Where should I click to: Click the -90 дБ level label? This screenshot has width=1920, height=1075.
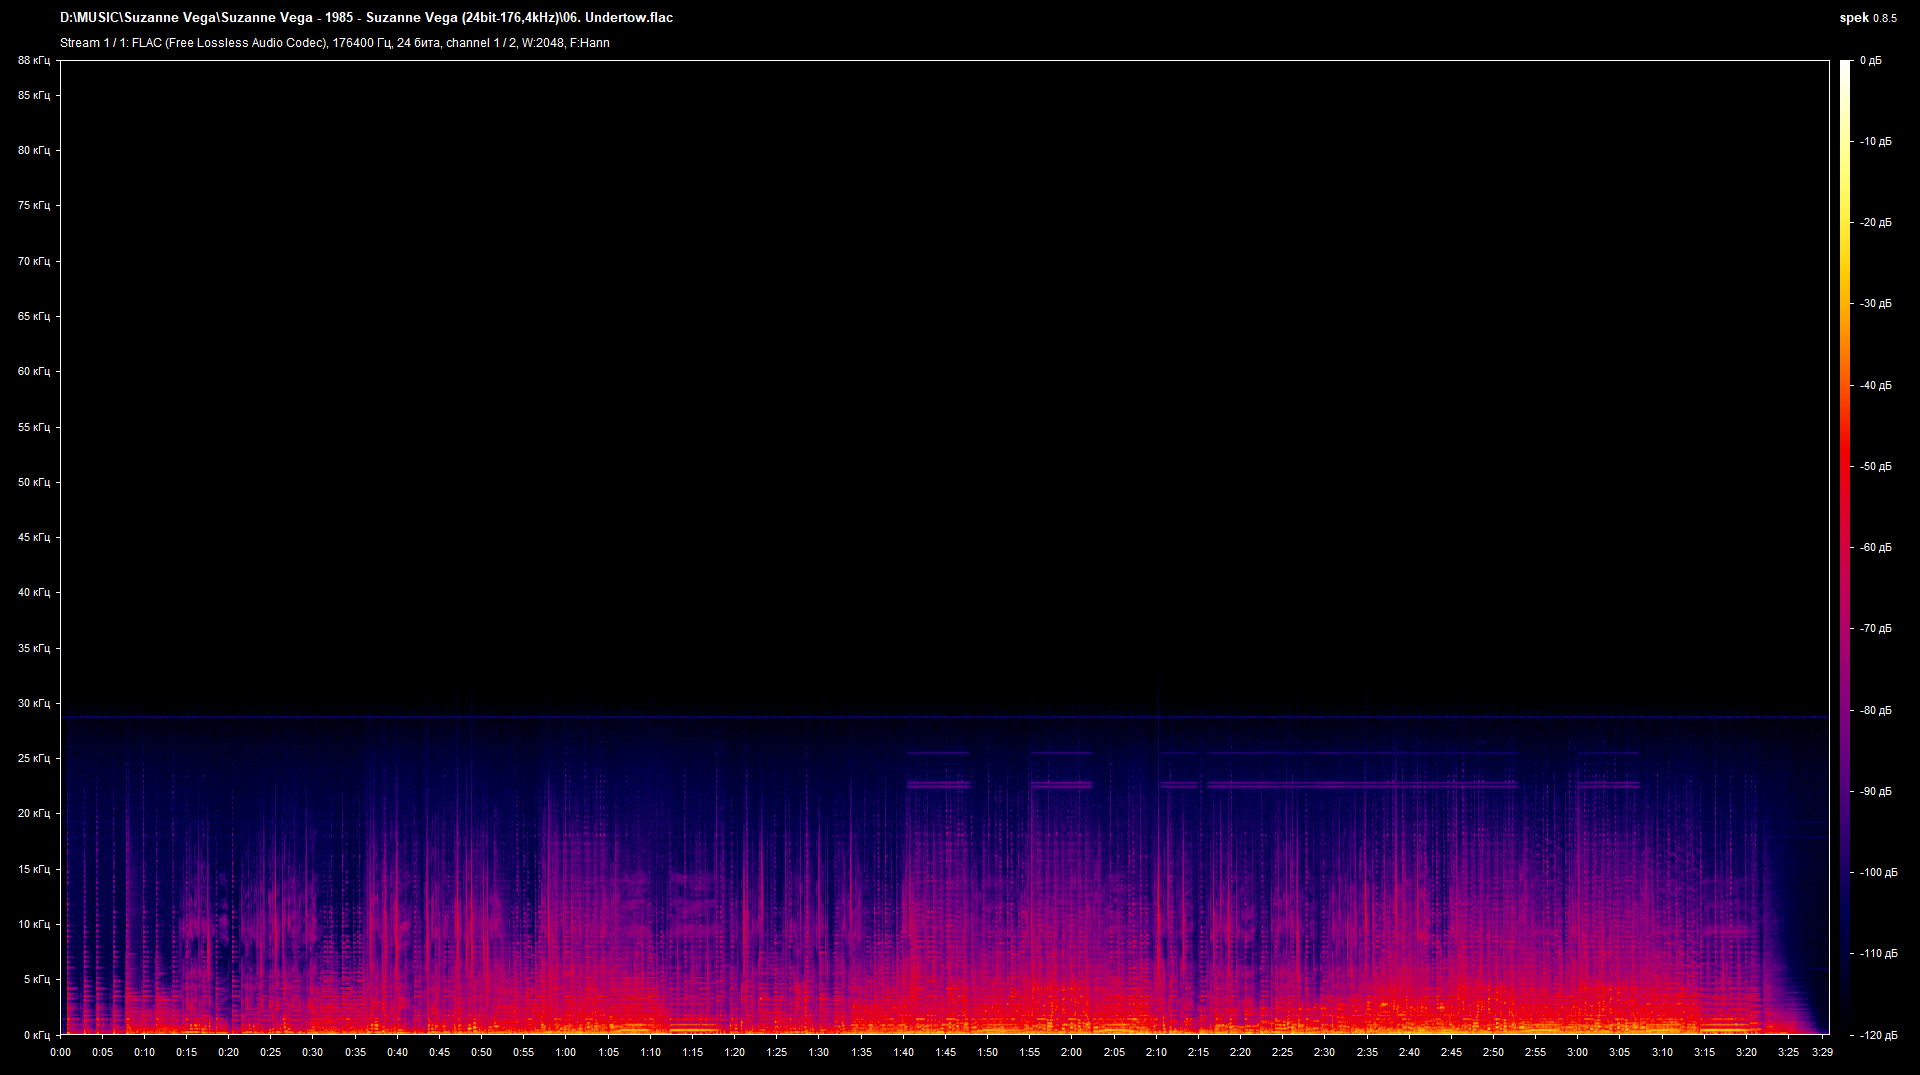point(1876,792)
